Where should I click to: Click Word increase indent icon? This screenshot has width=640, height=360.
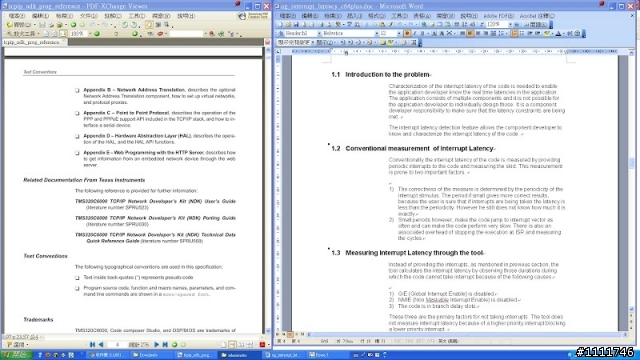point(537,33)
